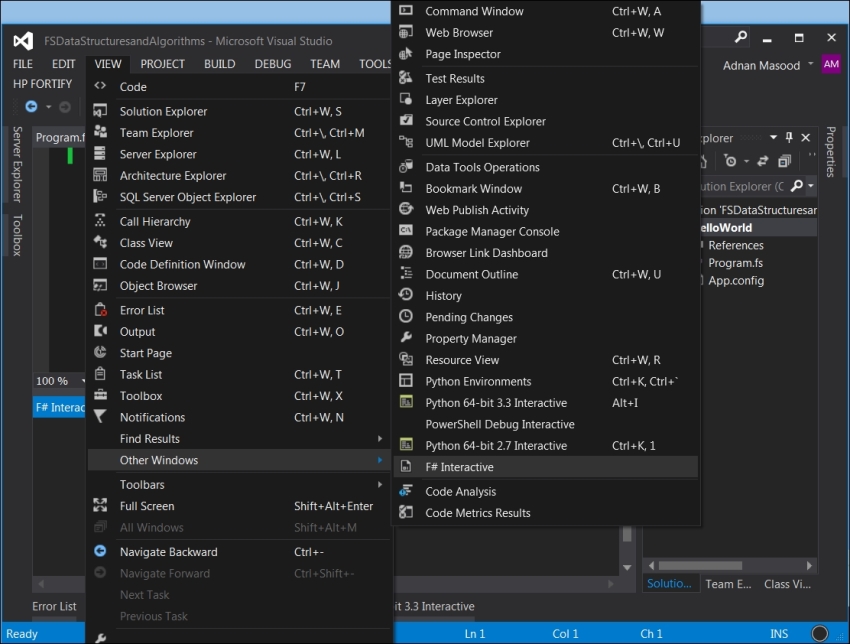Click the Pending Changes clock icon
The width and height of the screenshot is (850, 644).
pyautogui.click(x=406, y=317)
